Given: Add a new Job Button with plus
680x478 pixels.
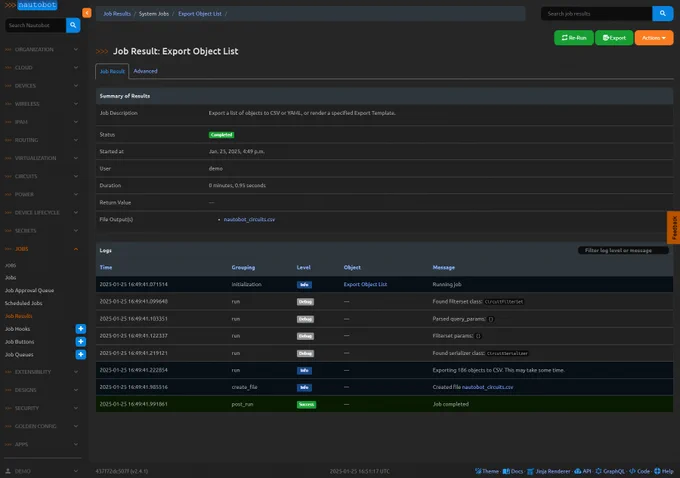Looking at the screenshot, I should [x=81, y=342].
